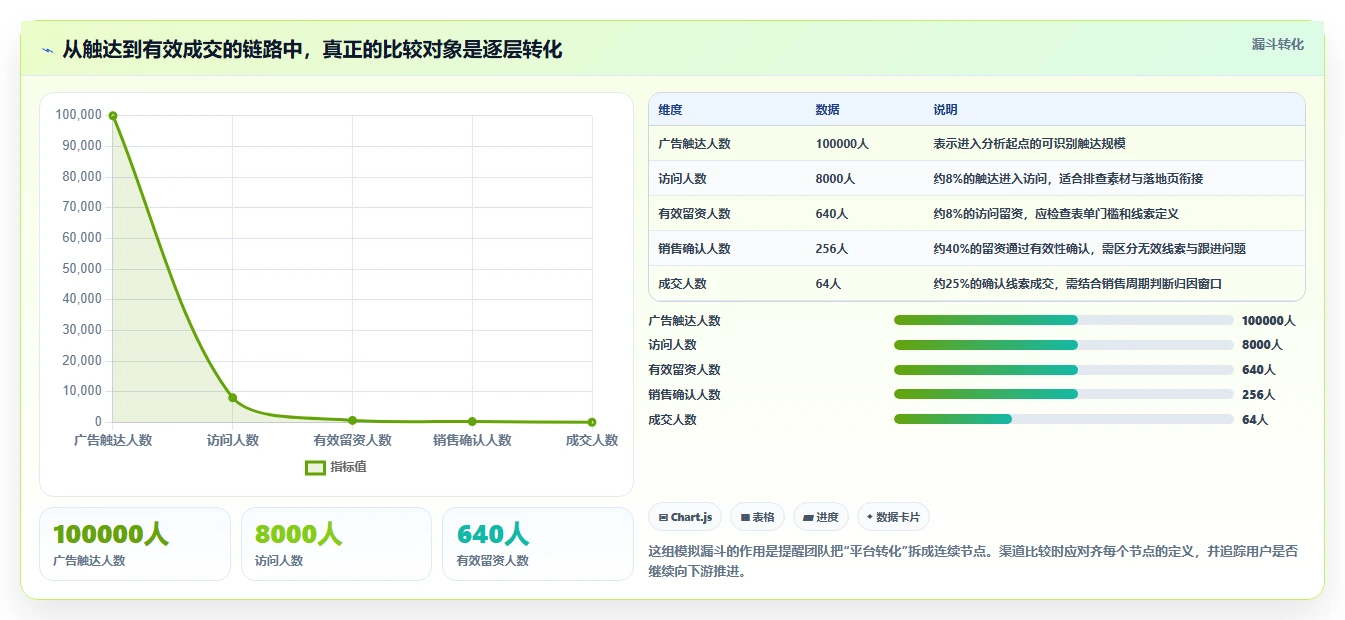Screen dimensions: 1345x620
Task: Select the Chart.js chip
Action: [x=685, y=517]
